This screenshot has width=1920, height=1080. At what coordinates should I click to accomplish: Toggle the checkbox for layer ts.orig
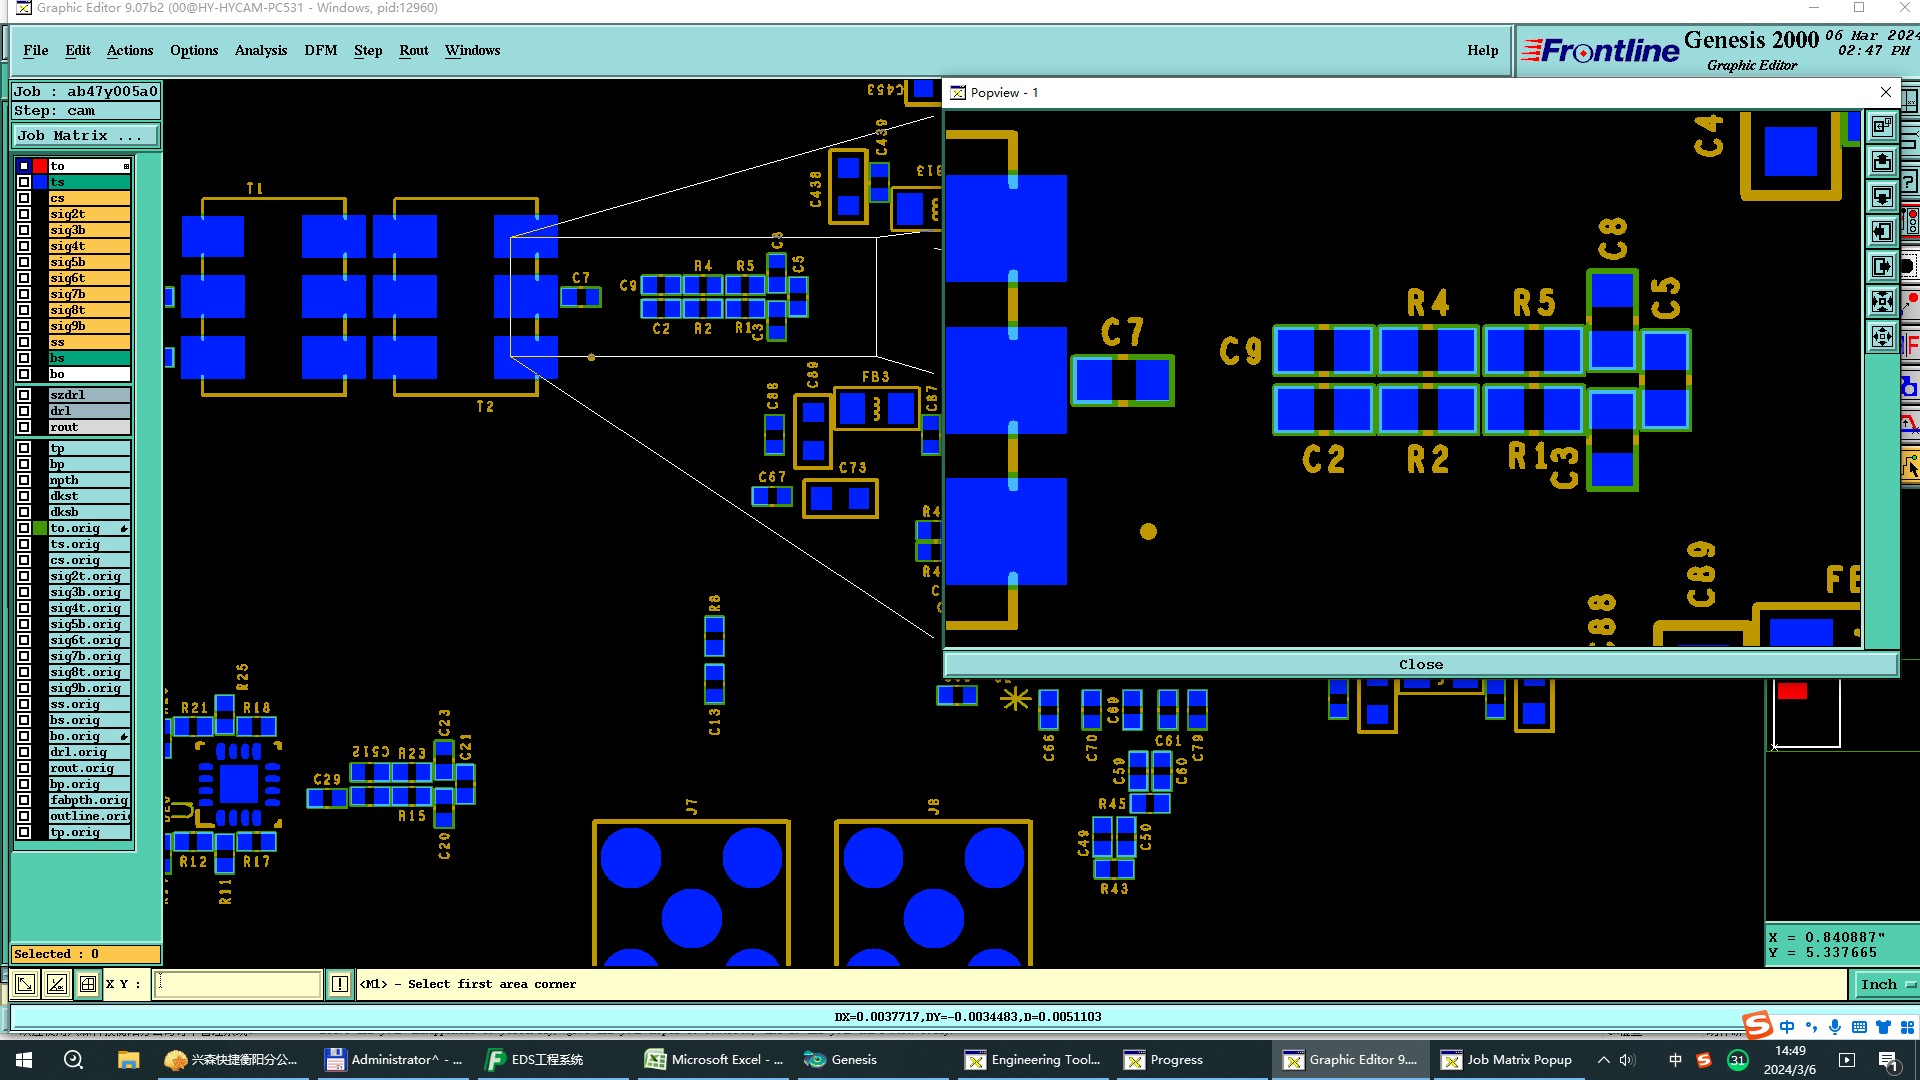click(x=24, y=544)
